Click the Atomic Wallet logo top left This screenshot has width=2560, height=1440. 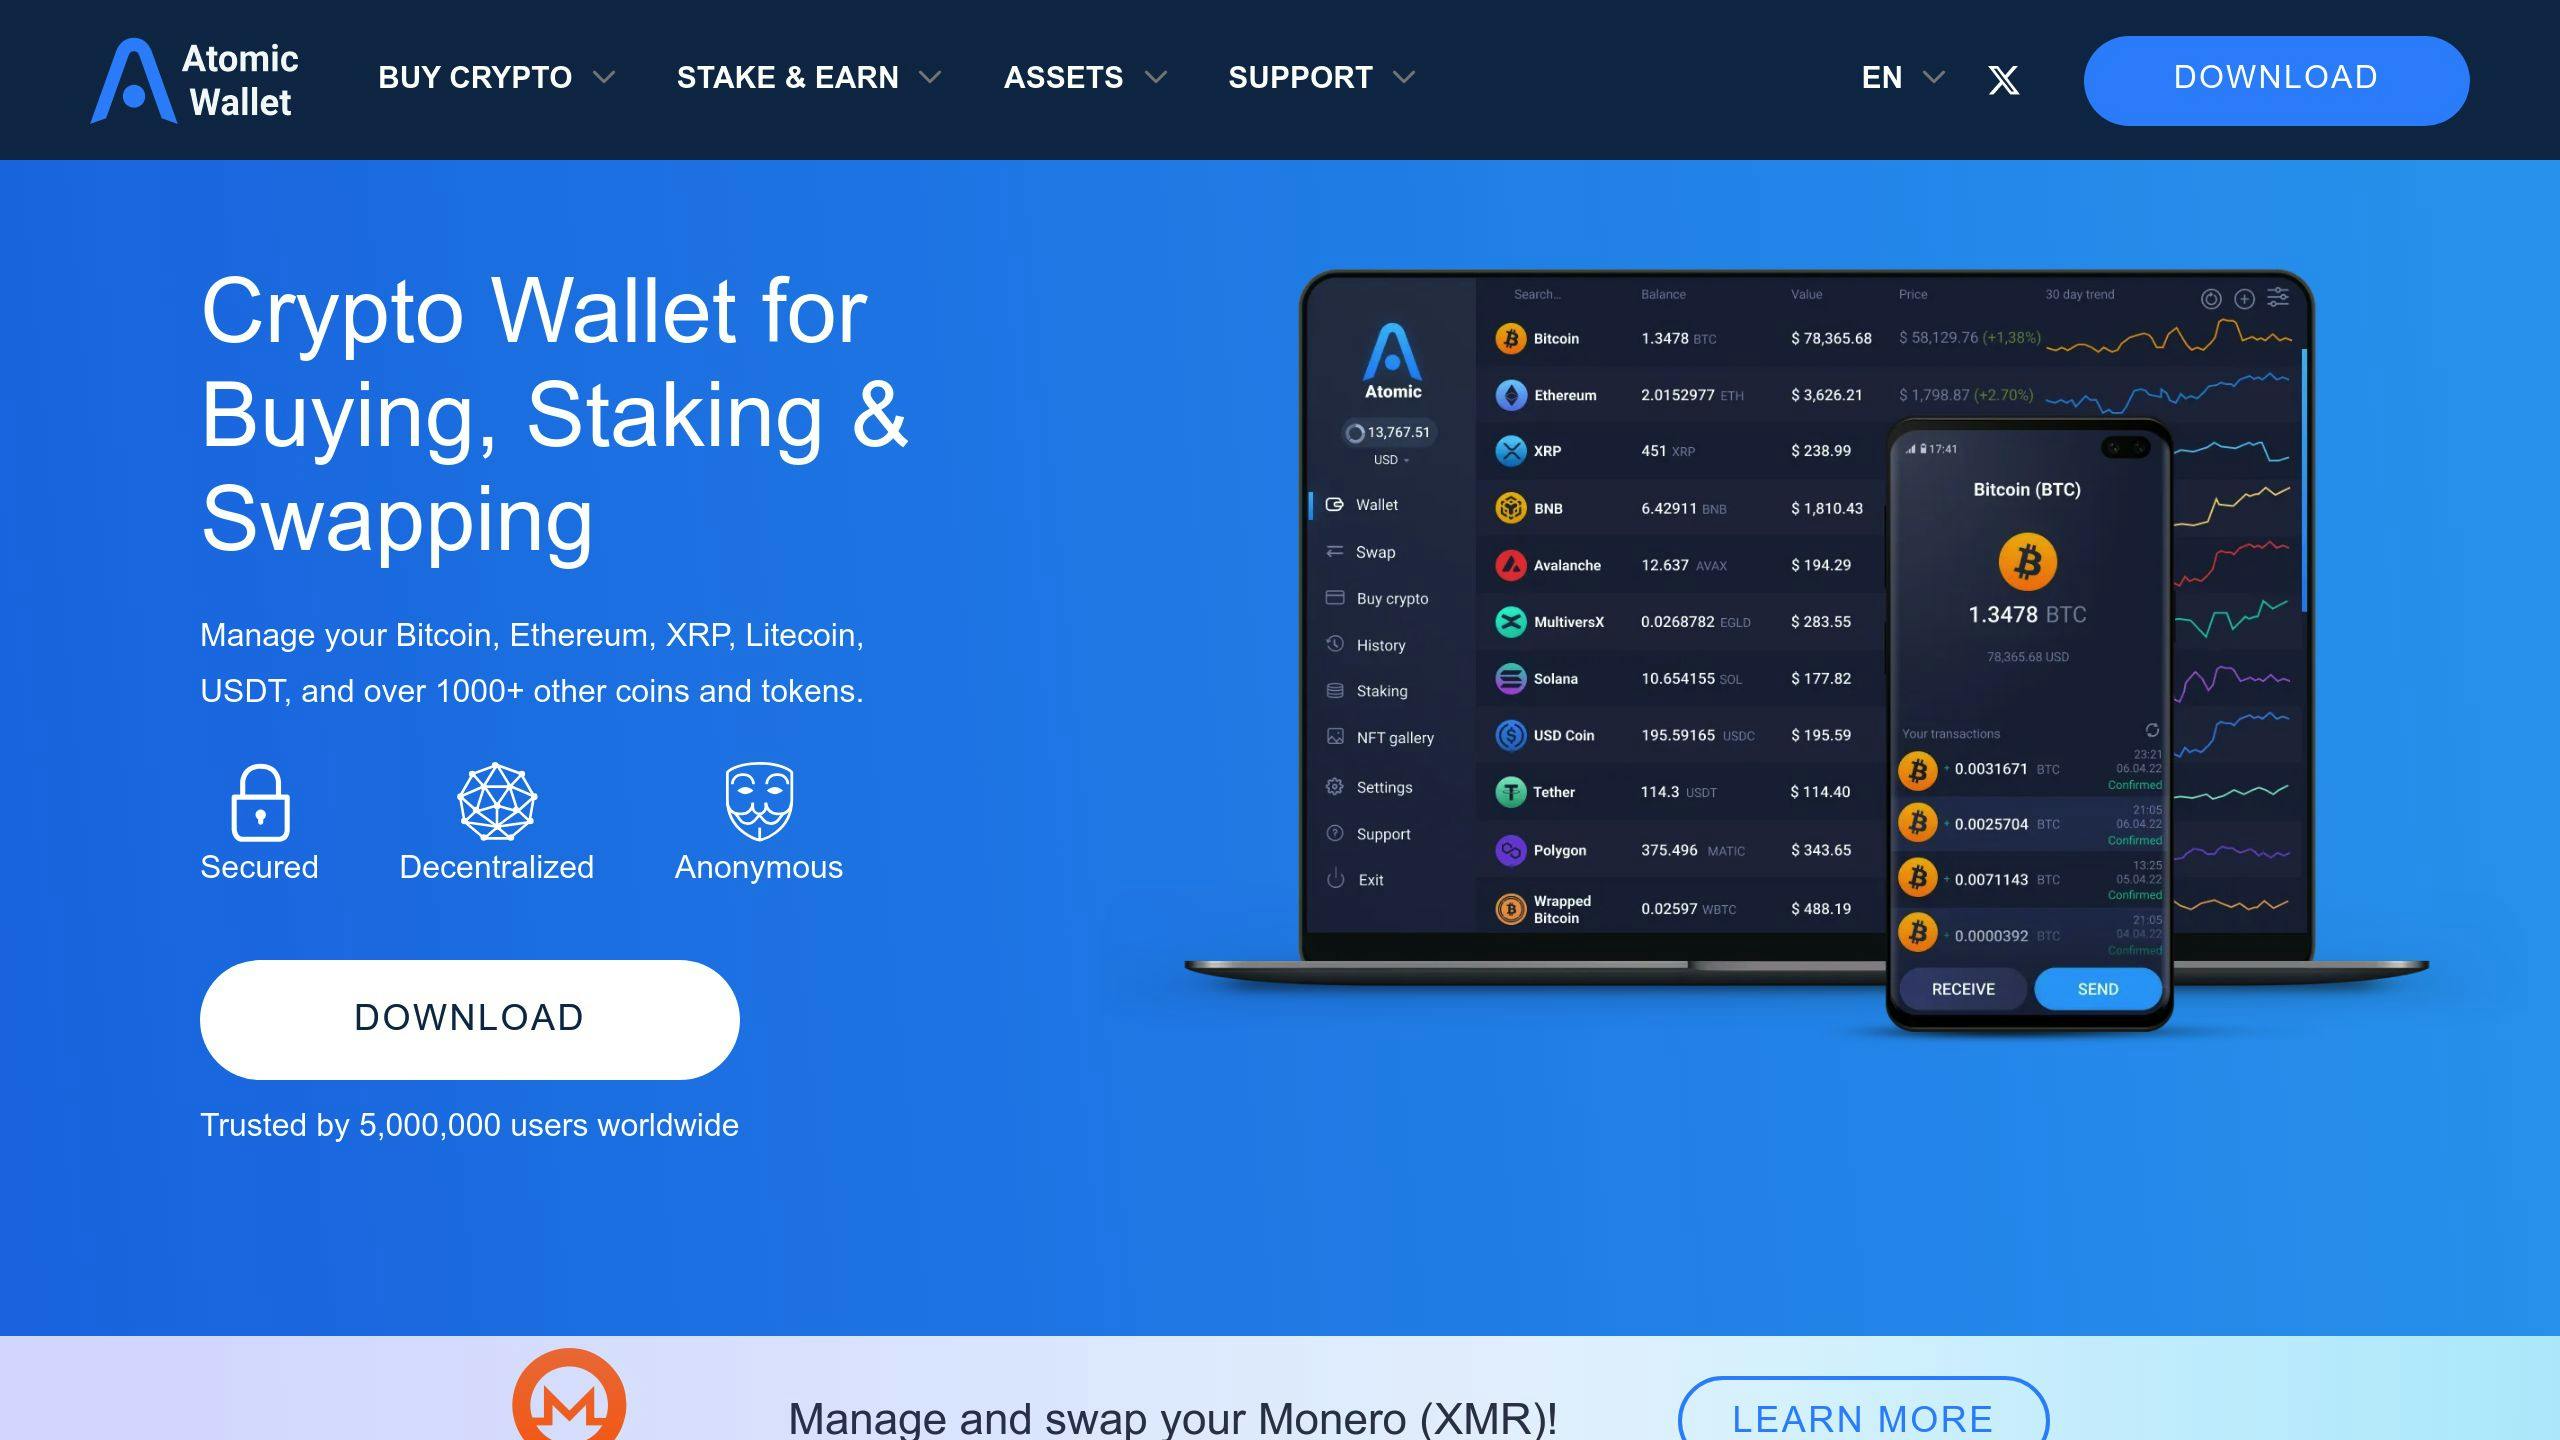(x=192, y=79)
